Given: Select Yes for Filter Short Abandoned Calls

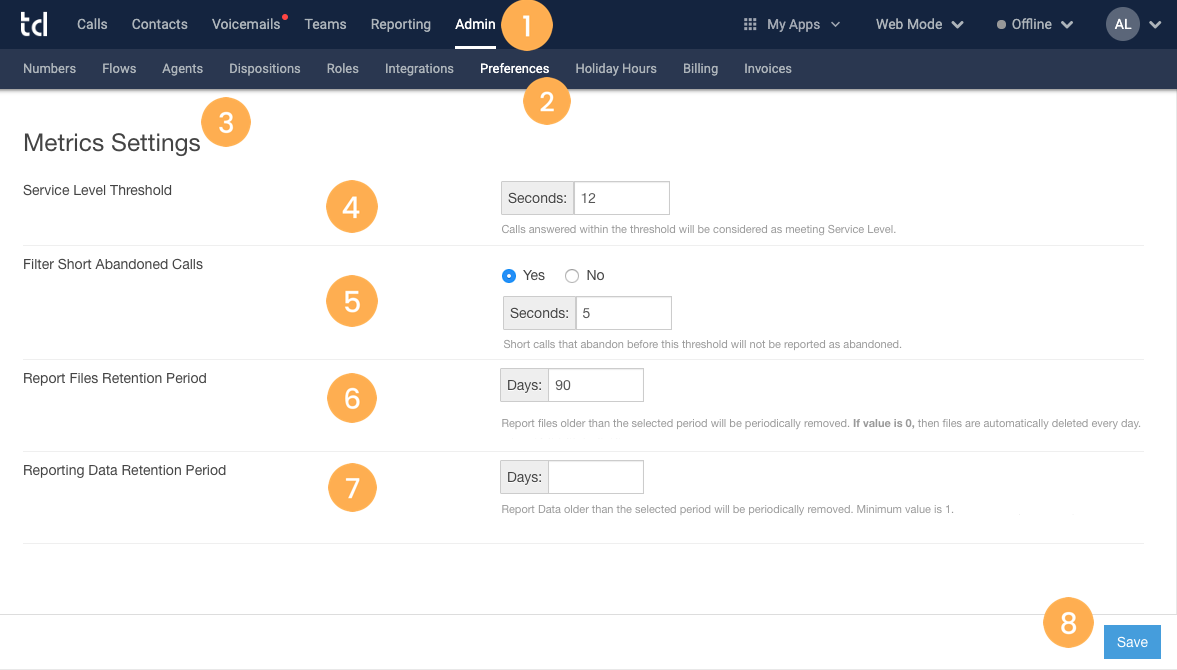Looking at the screenshot, I should (508, 275).
